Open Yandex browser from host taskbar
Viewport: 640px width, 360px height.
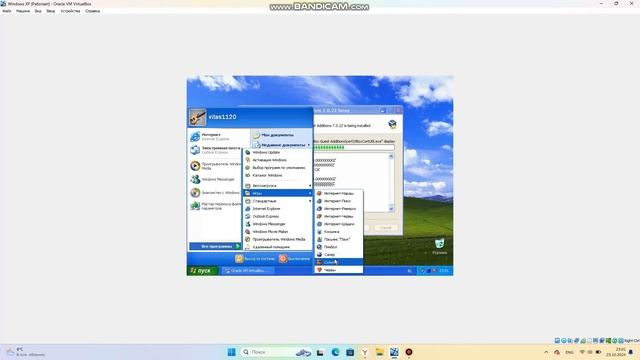(x=365, y=352)
